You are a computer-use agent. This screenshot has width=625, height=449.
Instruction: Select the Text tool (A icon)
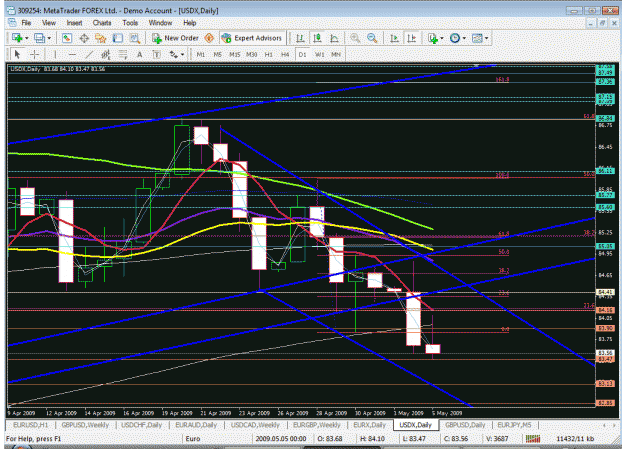140,54
